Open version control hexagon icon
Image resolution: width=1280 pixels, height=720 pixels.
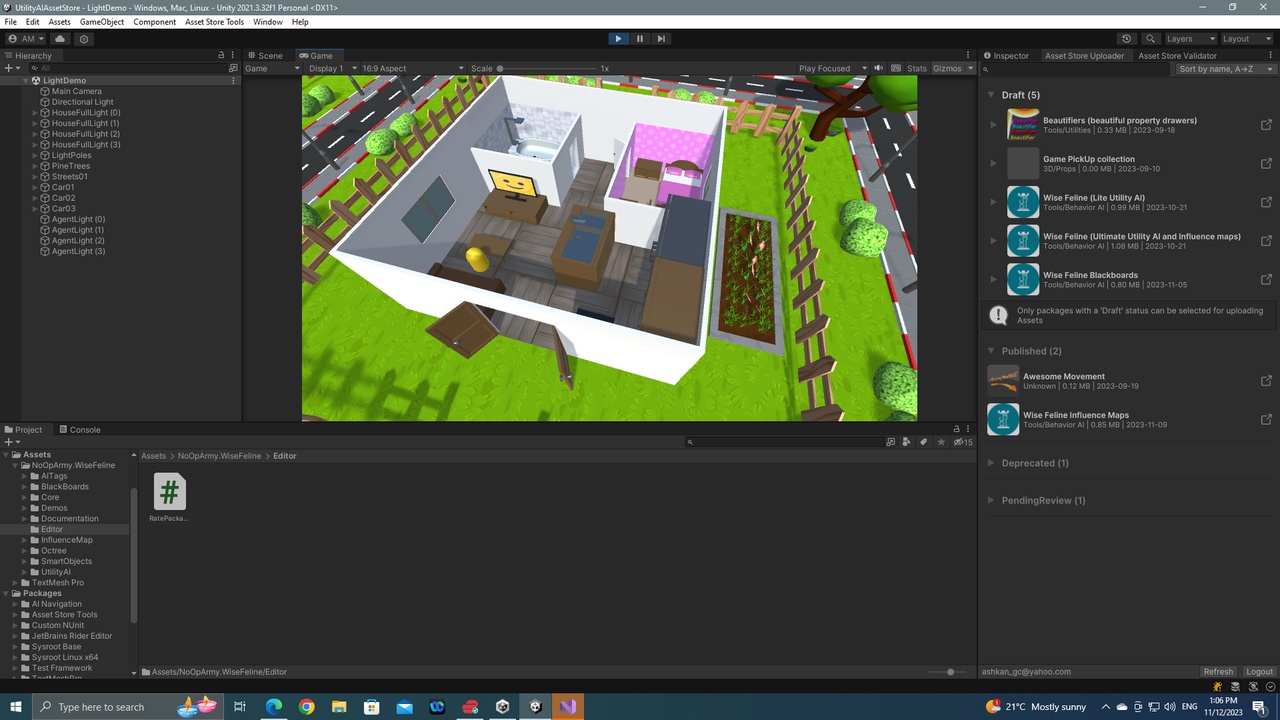[x=84, y=39]
